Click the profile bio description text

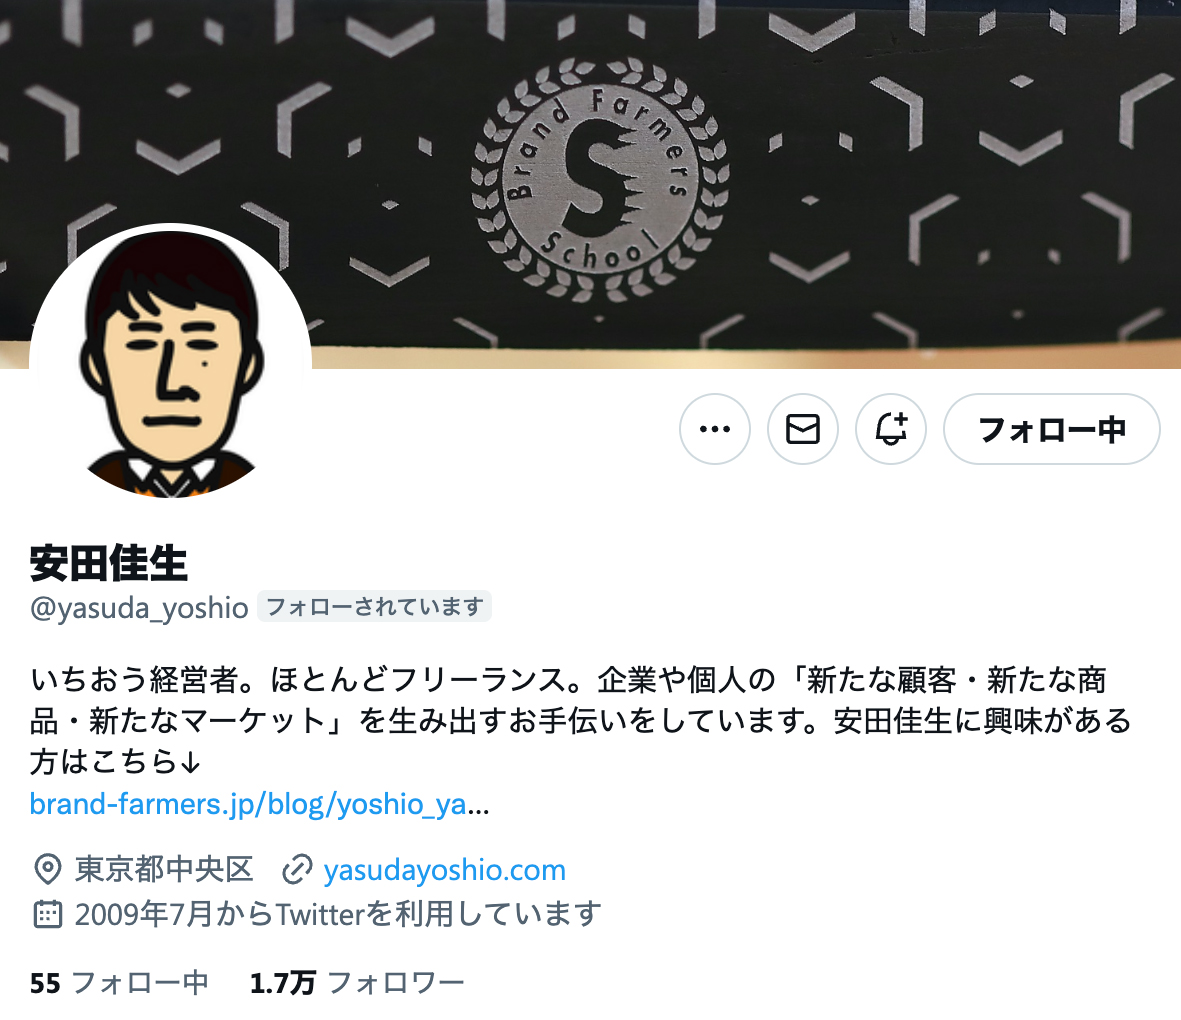click(x=581, y=721)
